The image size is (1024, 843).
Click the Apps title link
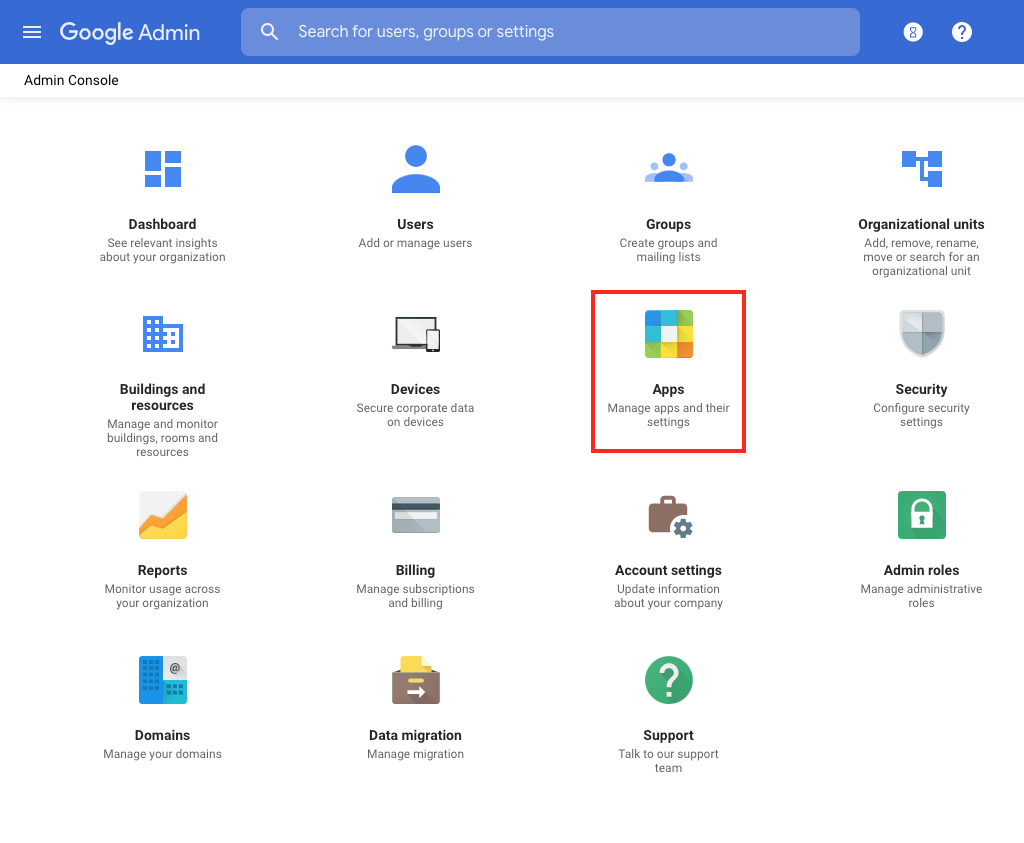[x=669, y=389]
